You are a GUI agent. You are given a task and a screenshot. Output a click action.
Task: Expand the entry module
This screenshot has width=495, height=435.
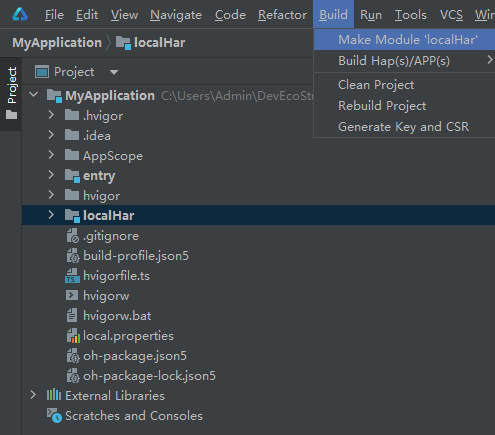click(51, 175)
